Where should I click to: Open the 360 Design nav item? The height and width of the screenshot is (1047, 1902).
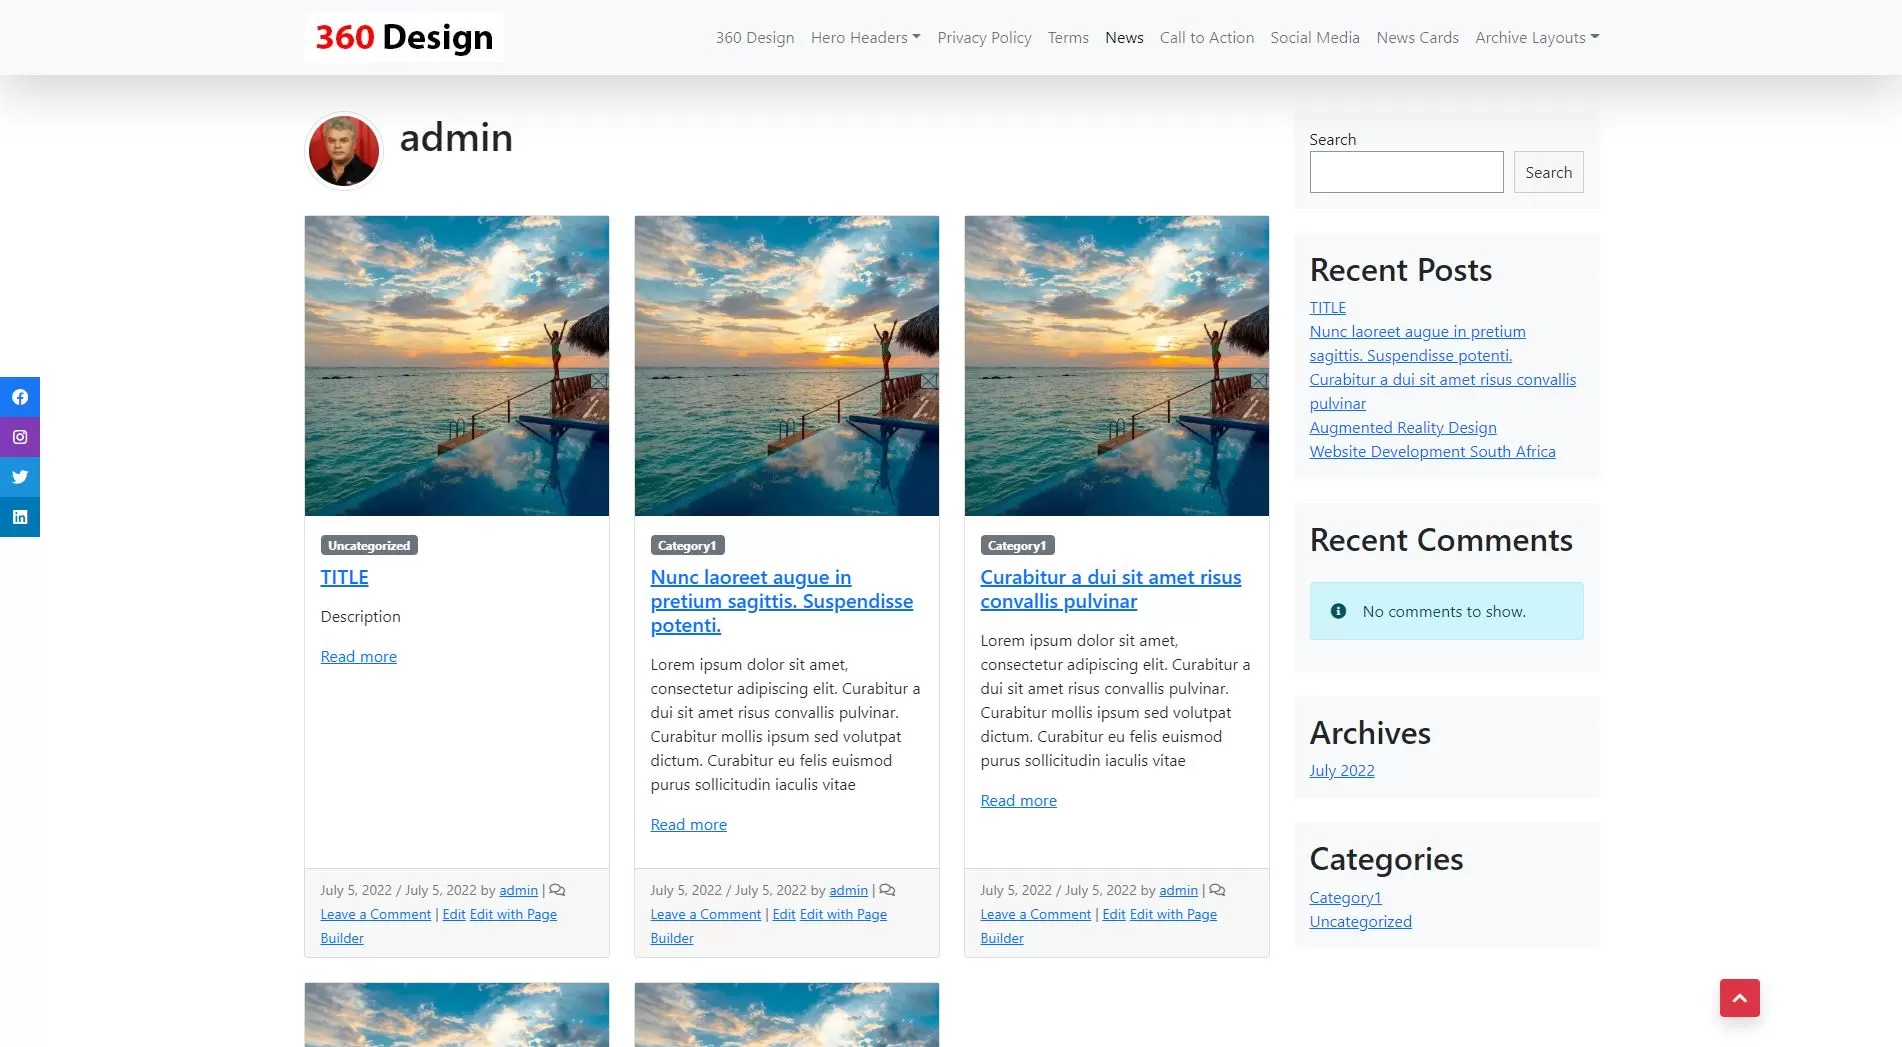[755, 37]
